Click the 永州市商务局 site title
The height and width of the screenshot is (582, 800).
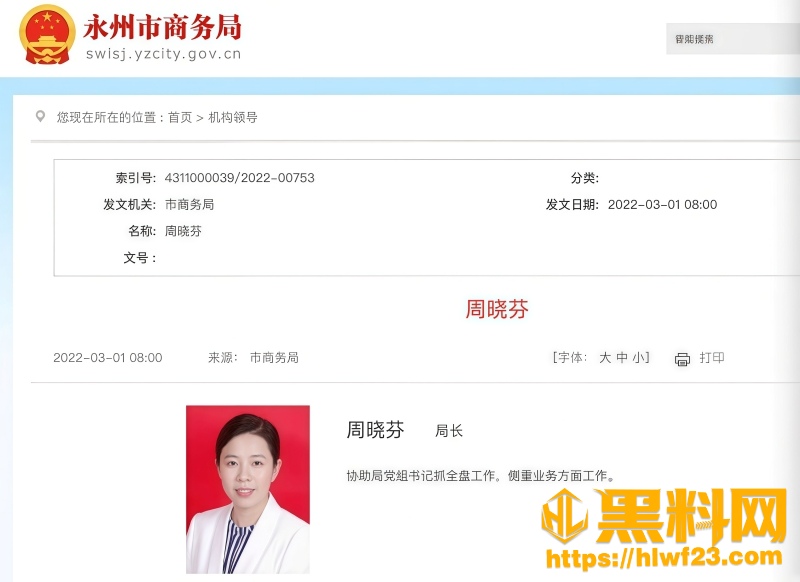click(x=162, y=27)
